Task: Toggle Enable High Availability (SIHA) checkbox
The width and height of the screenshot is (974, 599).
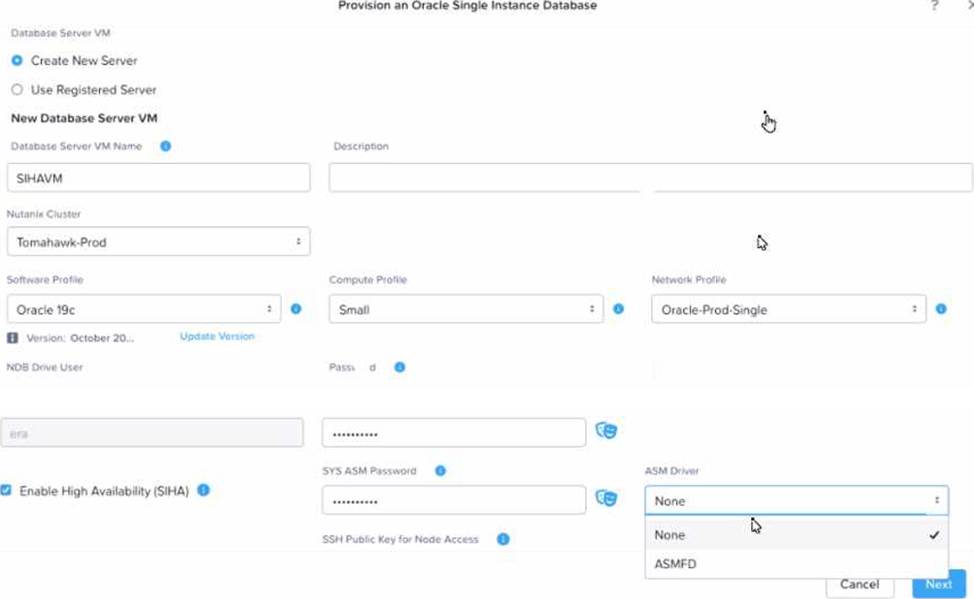Action: click(6, 490)
